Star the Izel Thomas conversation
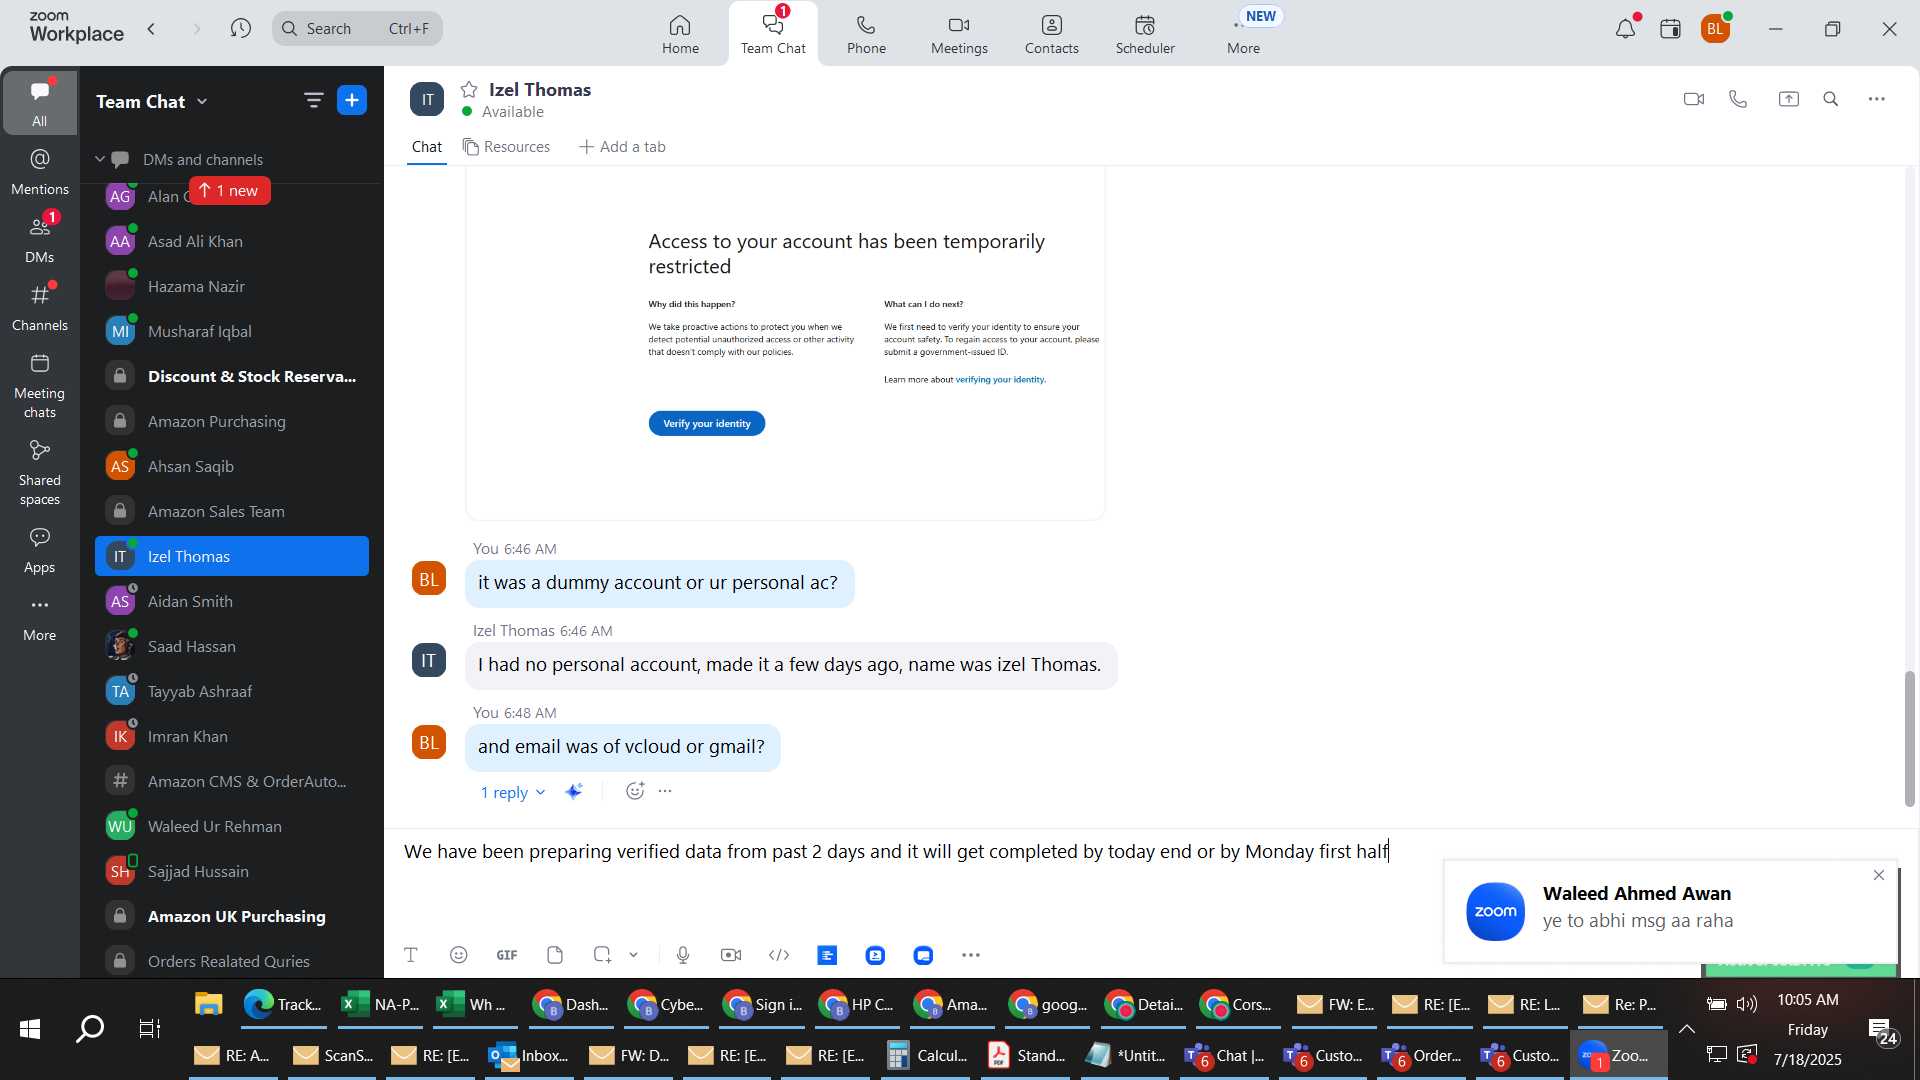The image size is (1920, 1080). click(x=469, y=90)
